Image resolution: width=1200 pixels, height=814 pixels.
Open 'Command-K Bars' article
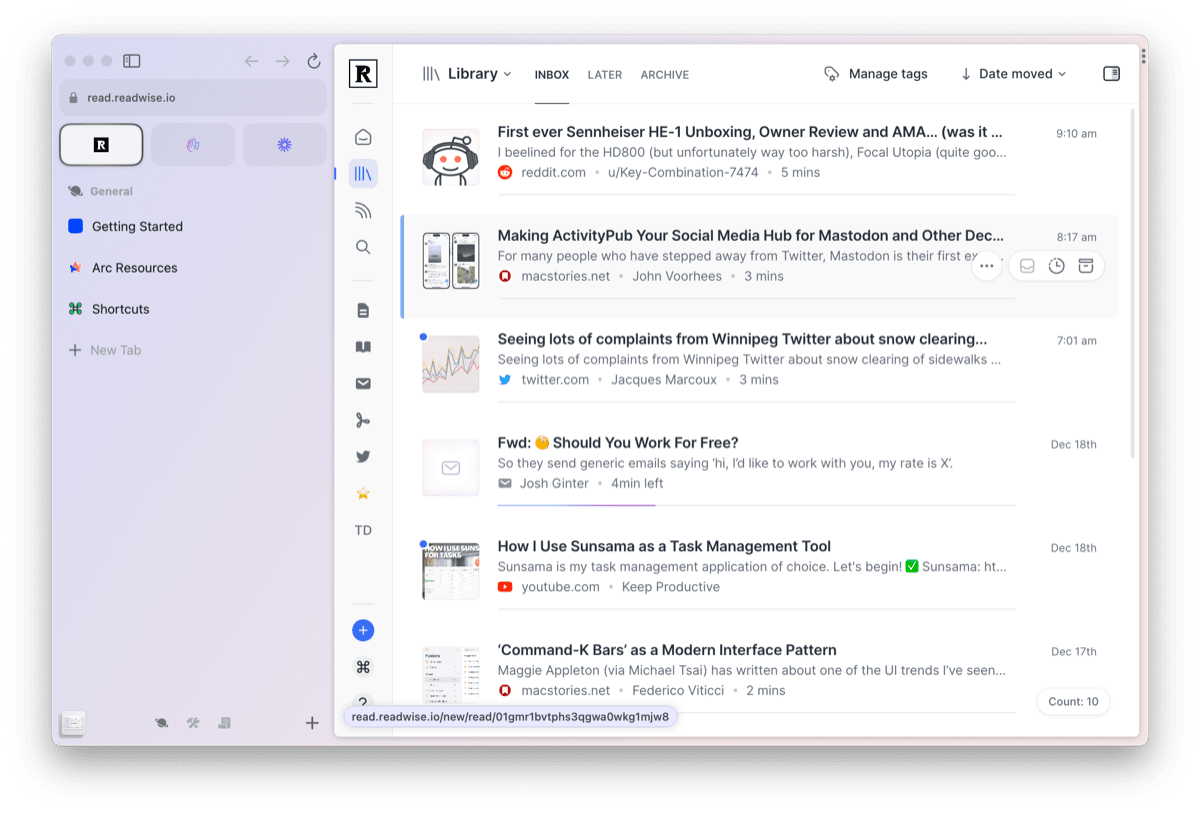click(x=667, y=650)
